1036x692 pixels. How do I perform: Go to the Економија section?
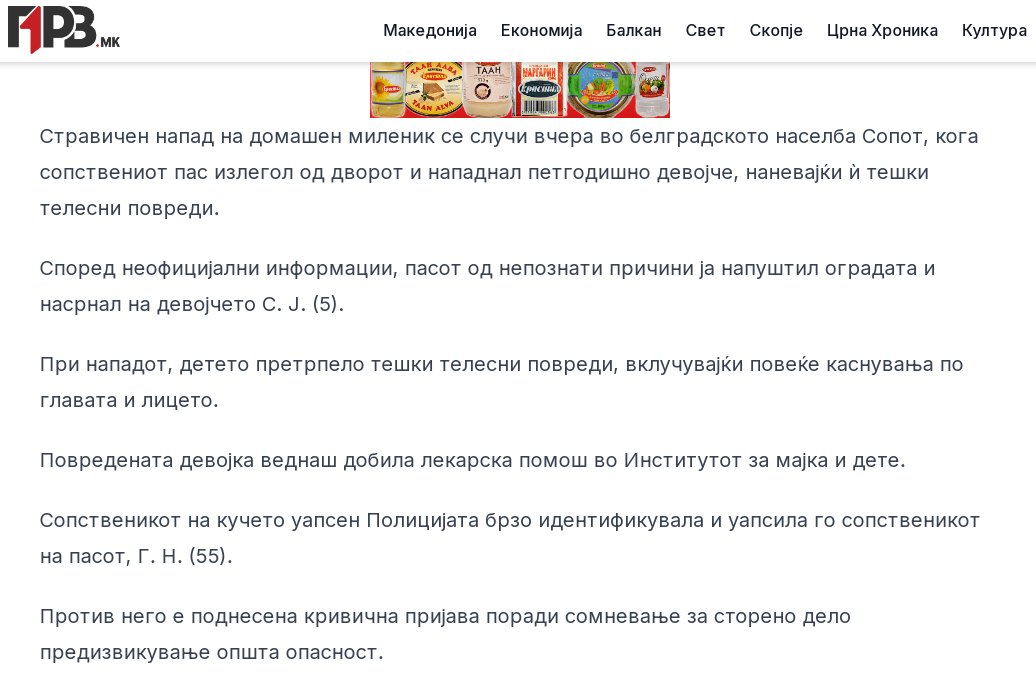[541, 30]
